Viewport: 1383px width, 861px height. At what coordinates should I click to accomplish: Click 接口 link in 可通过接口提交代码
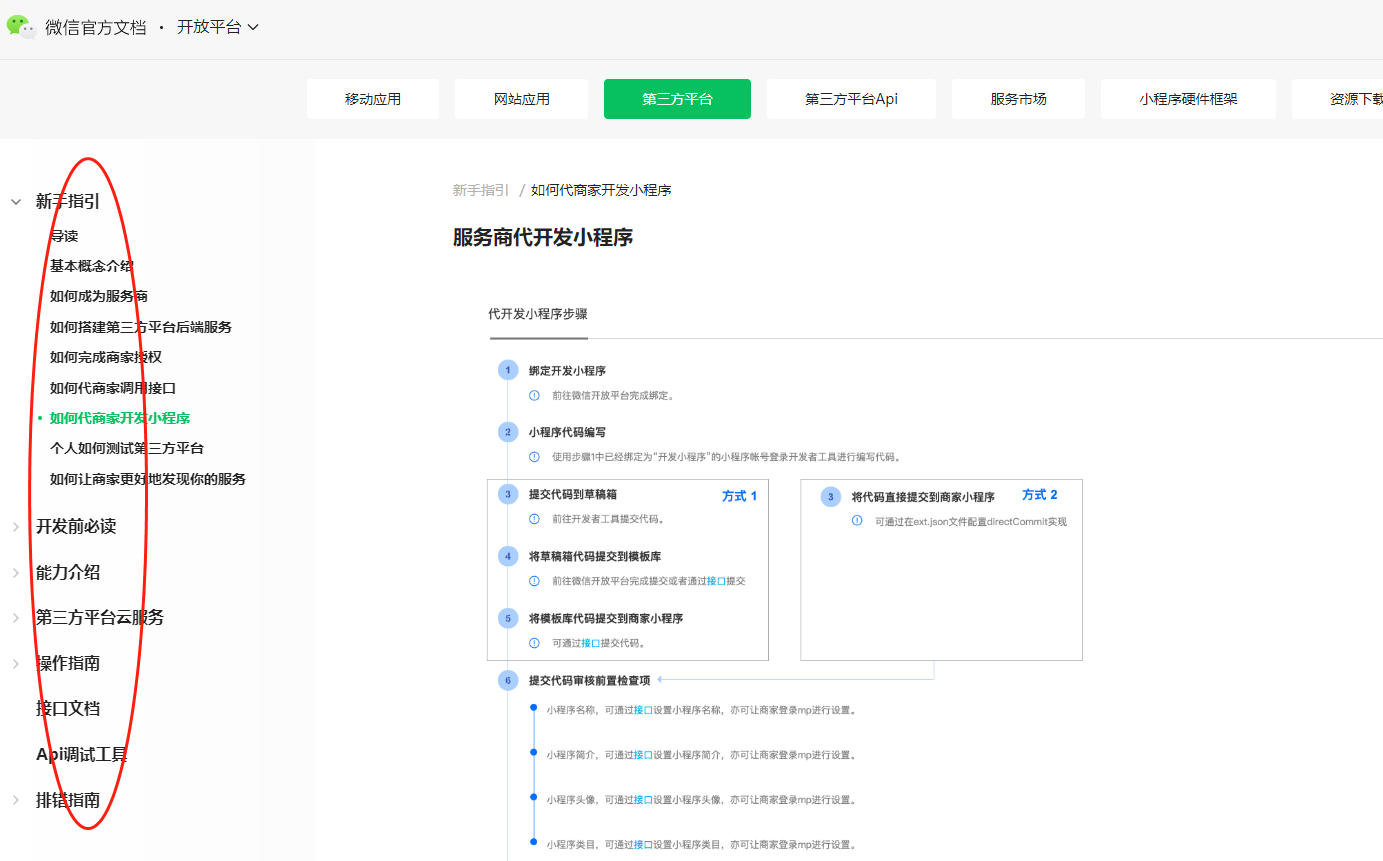(591, 643)
